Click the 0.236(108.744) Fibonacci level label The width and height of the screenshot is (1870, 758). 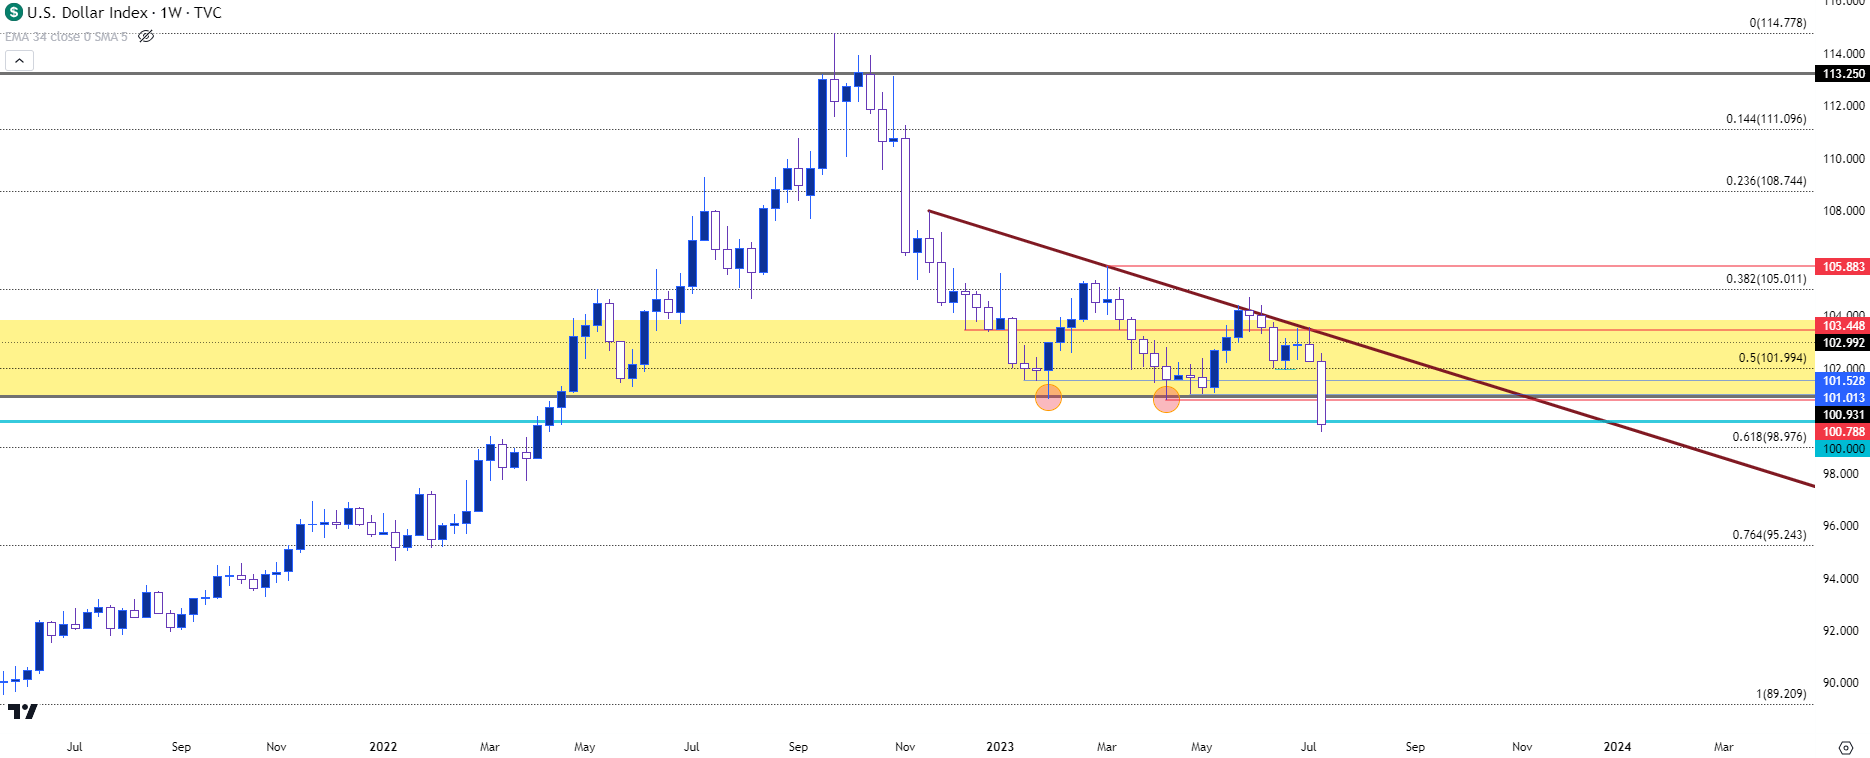coord(1766,181)
